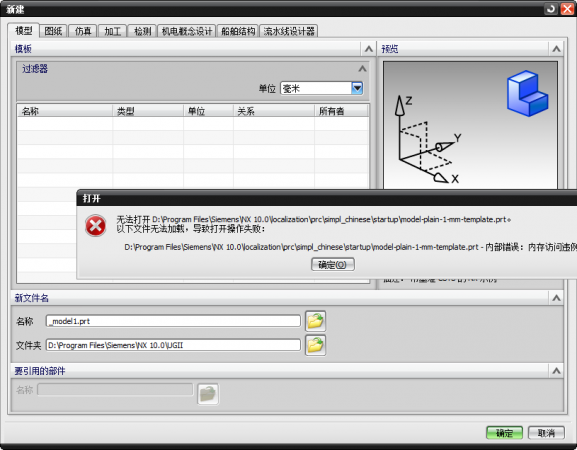The image size is (577, 450).
Task: Click 确定(O) in the error dialog
Action: (333, 265)
